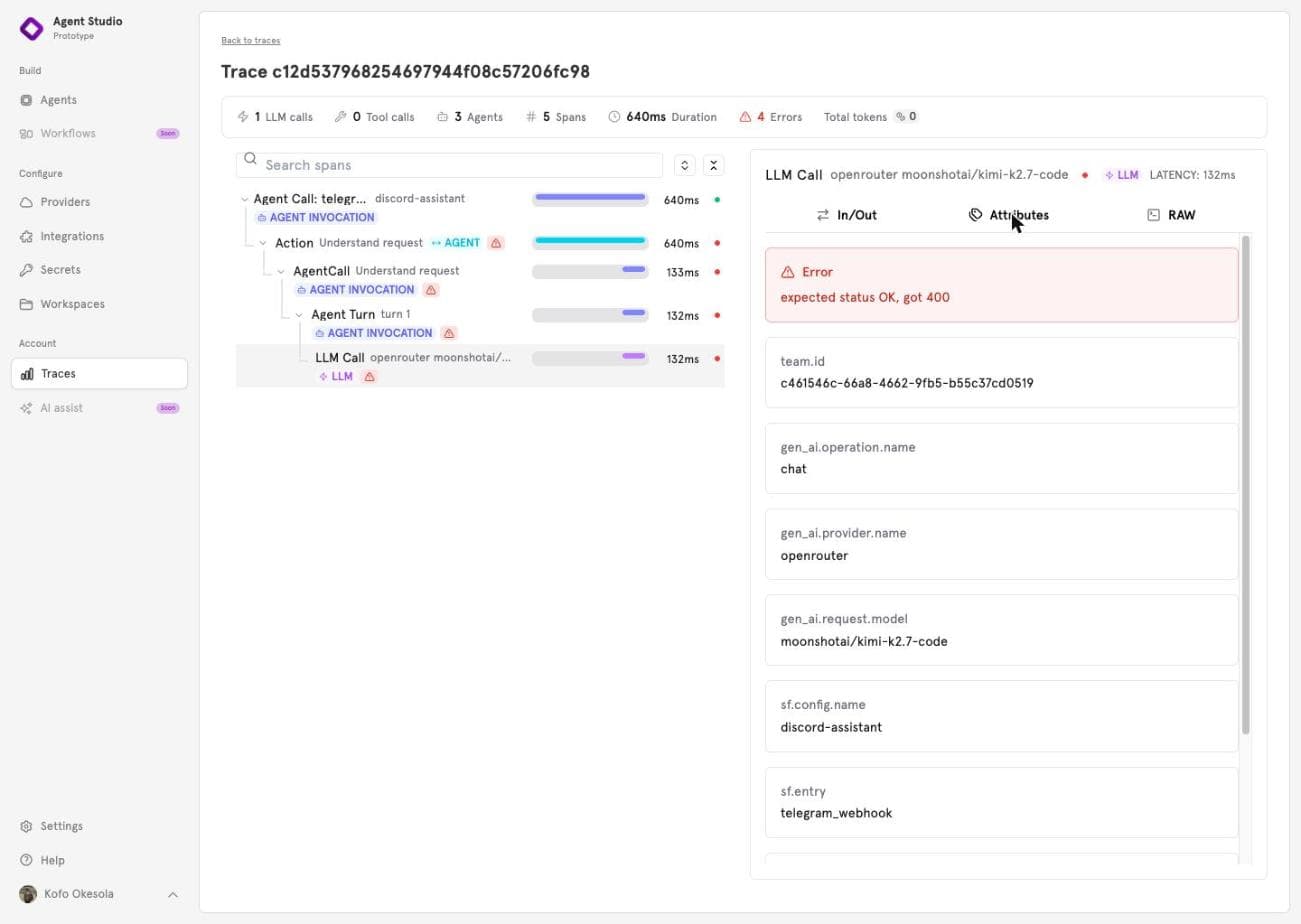Viewport: 1301px width, 924px height.
Task: Click the Action span error warning icon
Action: pyautogui.click(x=496, y=243)
